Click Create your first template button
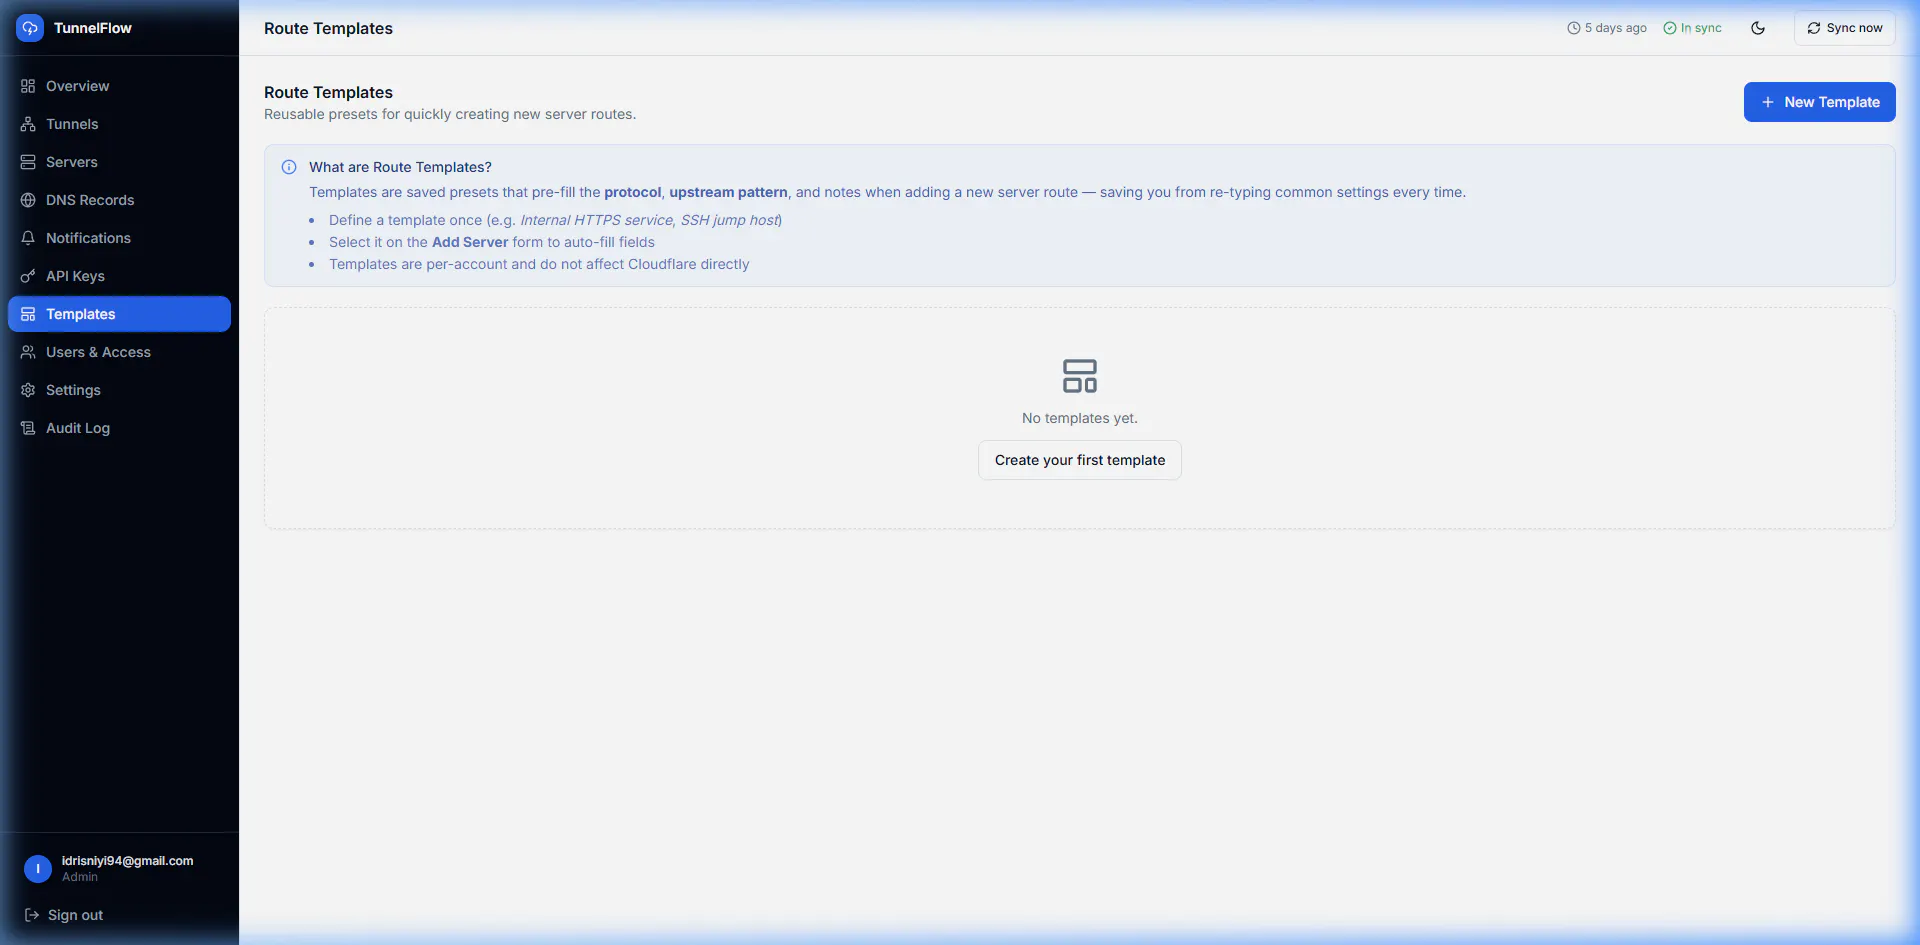Image resolution: width=1920 pixels, height=945 pixels. (x=1080, y=460)
